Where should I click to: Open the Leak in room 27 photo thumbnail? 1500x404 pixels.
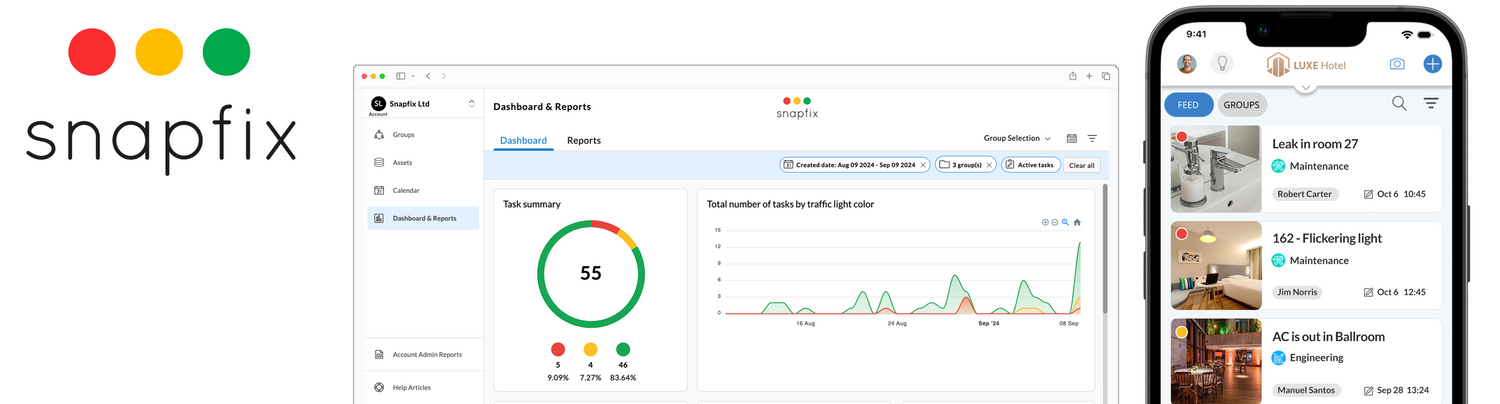[1216, 169]
